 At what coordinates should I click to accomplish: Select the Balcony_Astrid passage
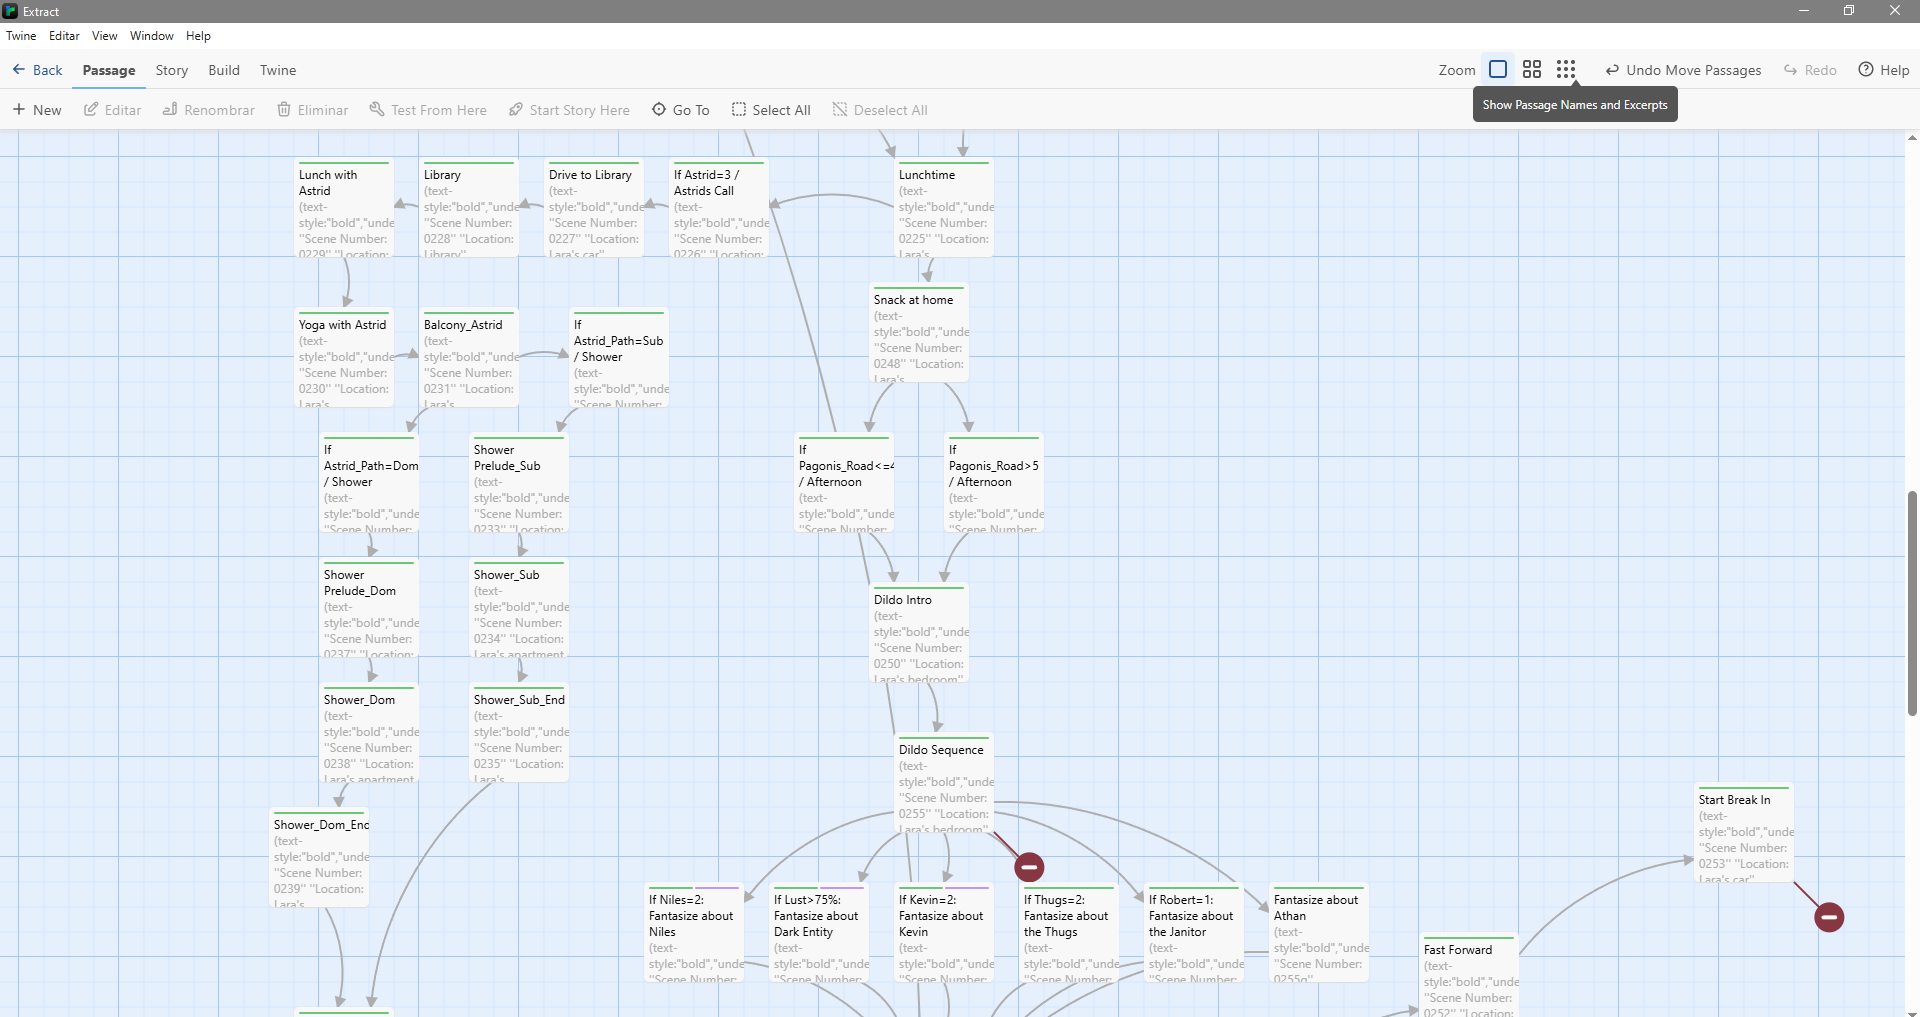click(469, 358)
